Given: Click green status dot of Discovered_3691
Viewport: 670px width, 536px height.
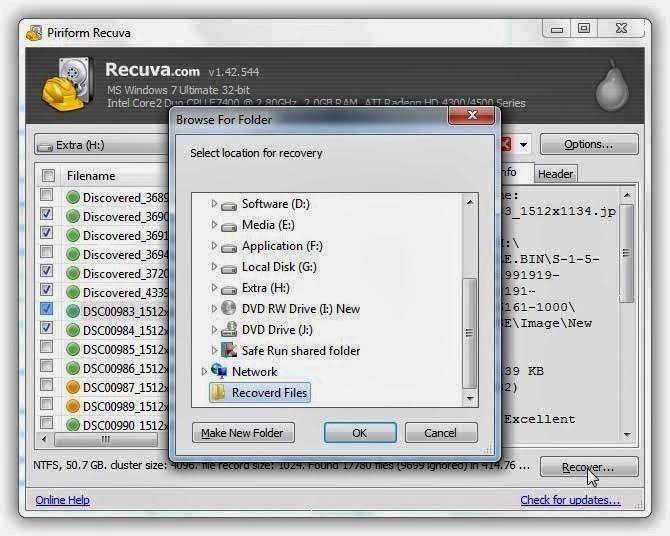Looking at the screenshot, I should coord(73,235).
